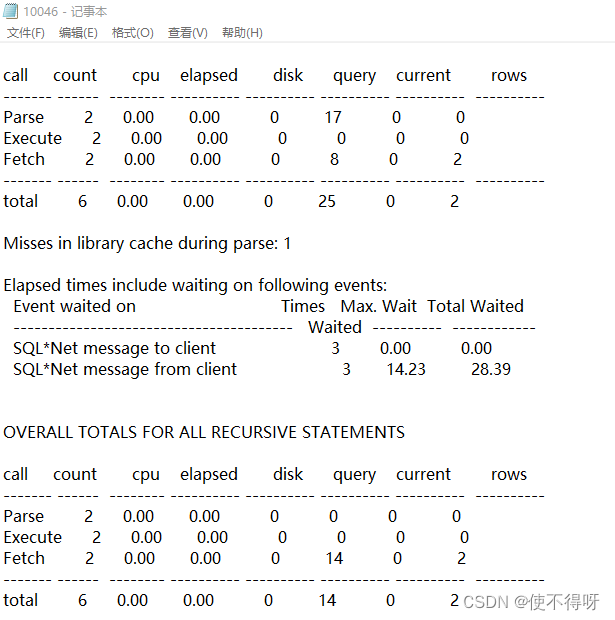The width and height of the screenshot is (615, 620).
Task: Click the 'elapsed' header of first table
Action: click(x=209, y=75)
